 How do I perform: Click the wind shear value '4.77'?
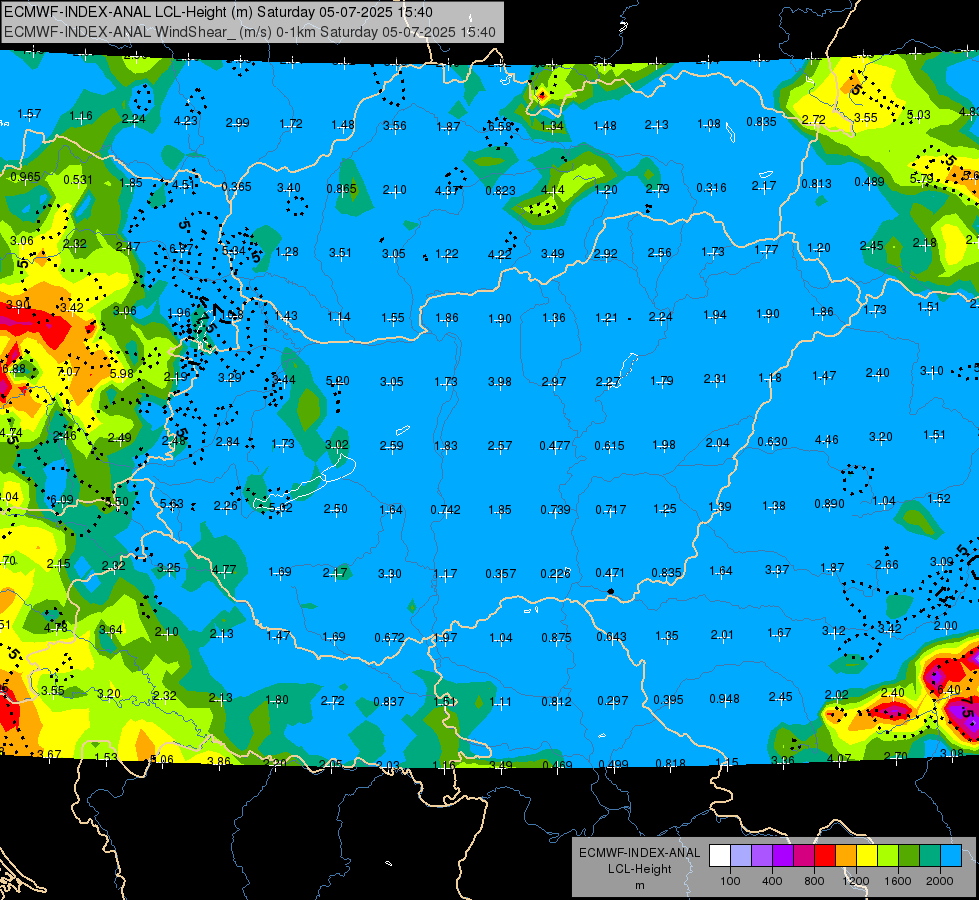224,570
